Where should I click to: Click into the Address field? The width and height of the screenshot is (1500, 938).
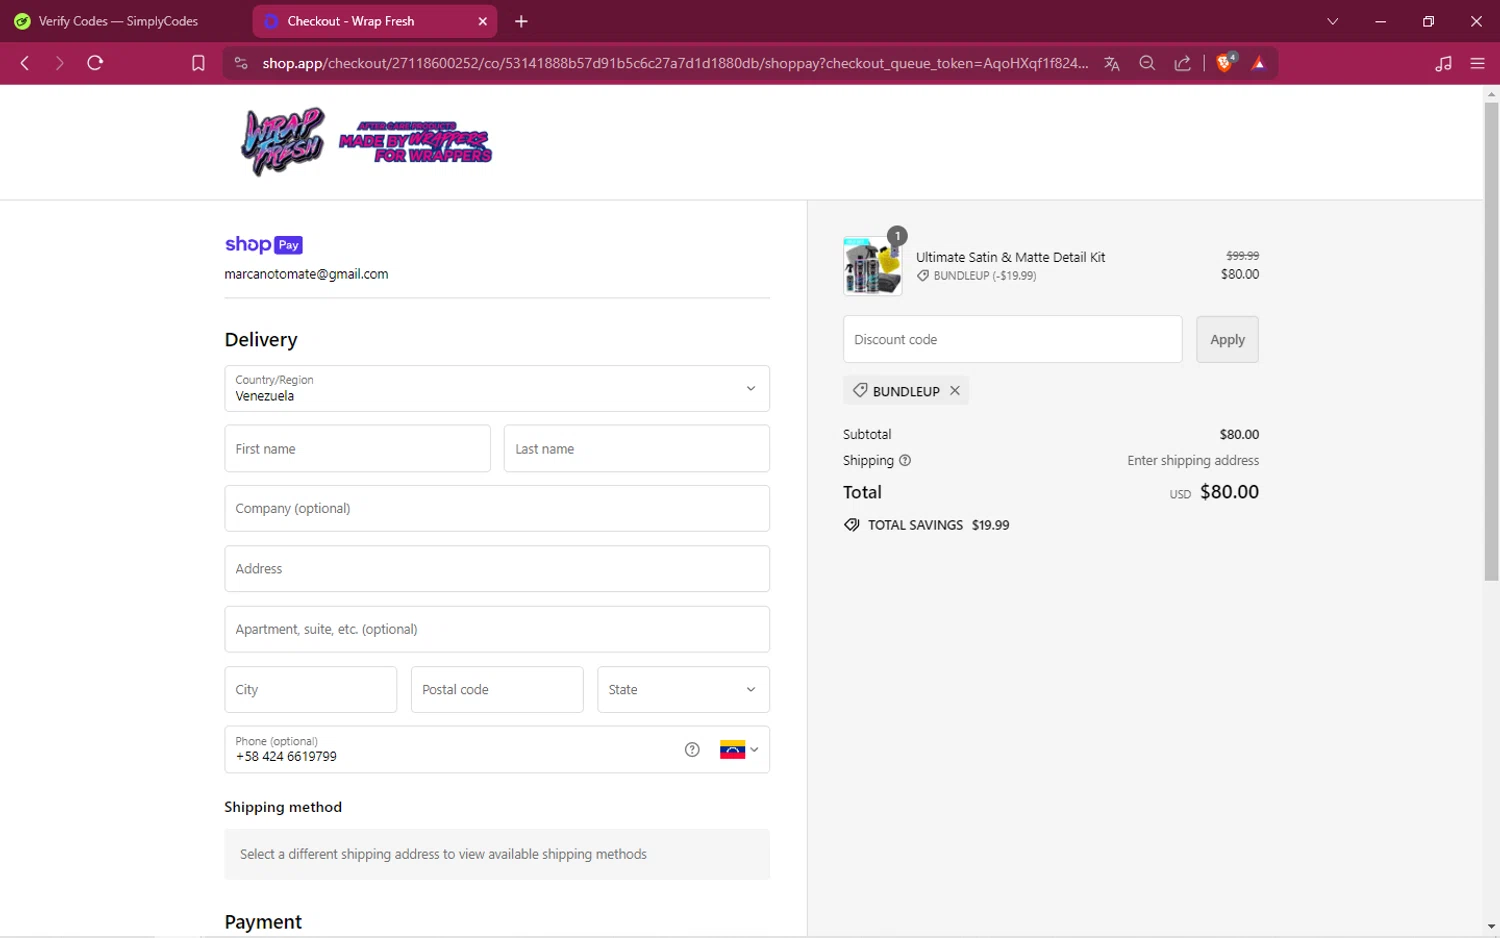(x=497, y=568)
